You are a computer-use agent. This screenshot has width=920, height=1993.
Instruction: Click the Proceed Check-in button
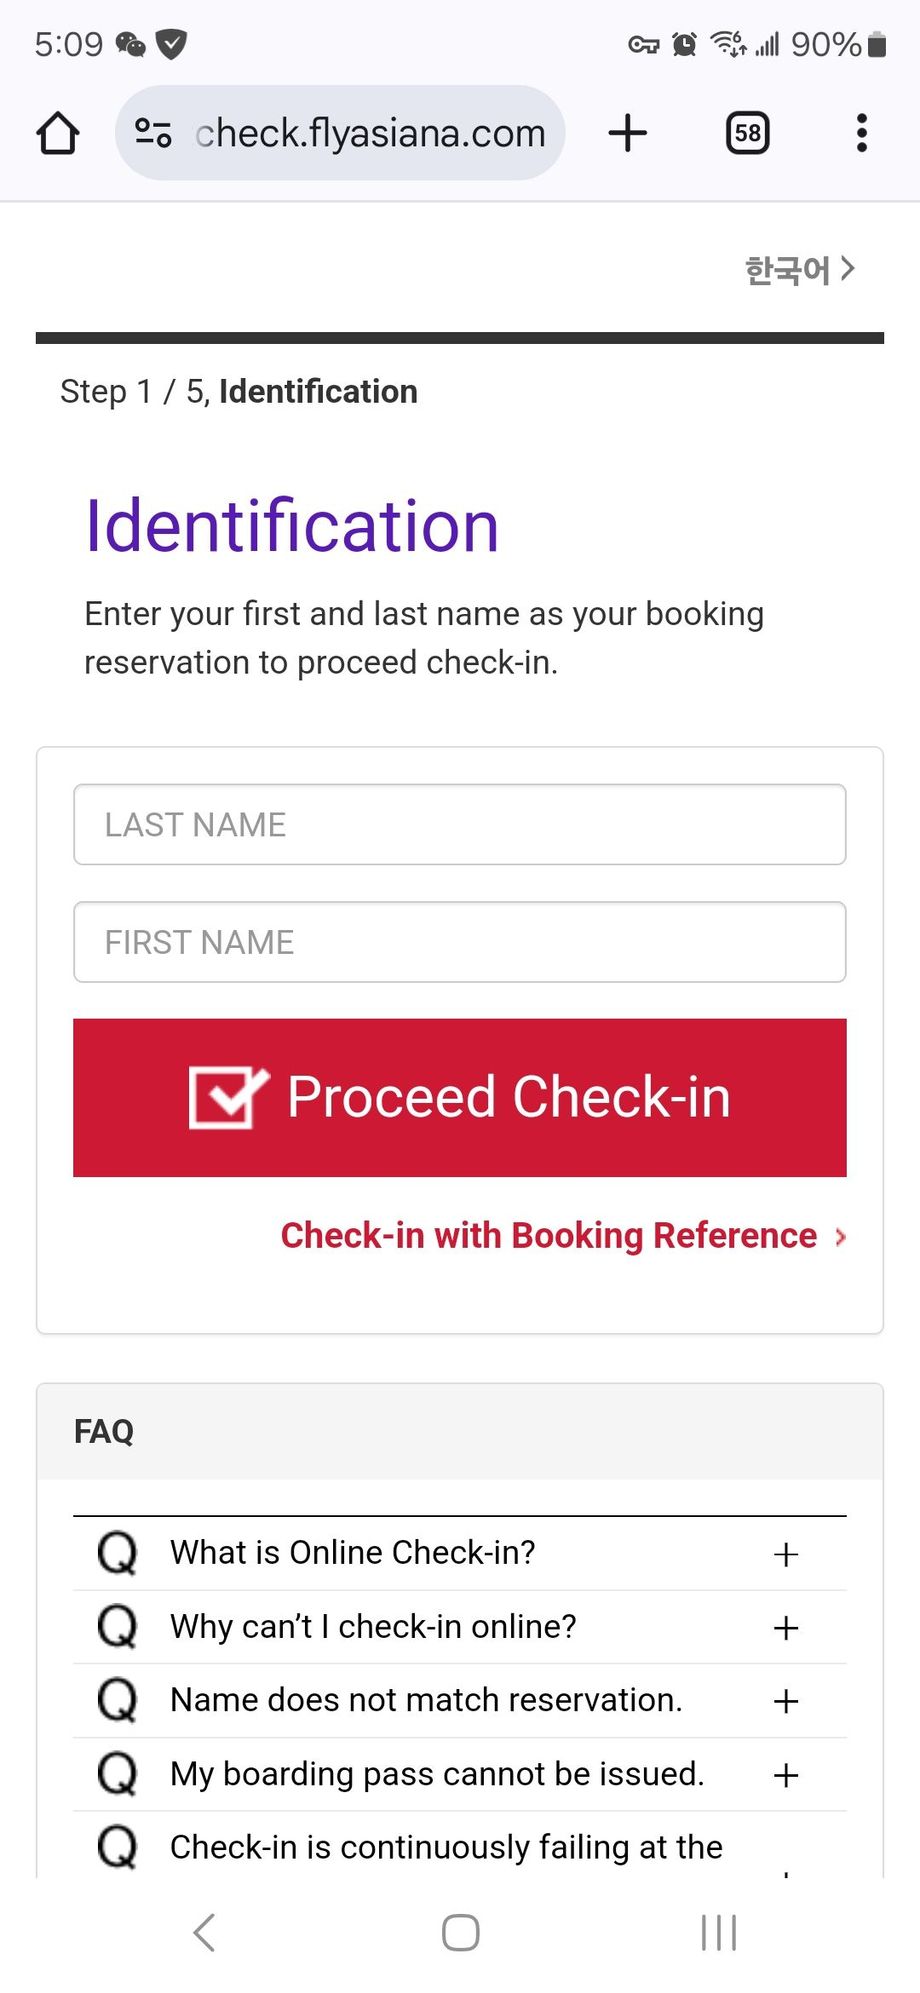pos(460,1097)
